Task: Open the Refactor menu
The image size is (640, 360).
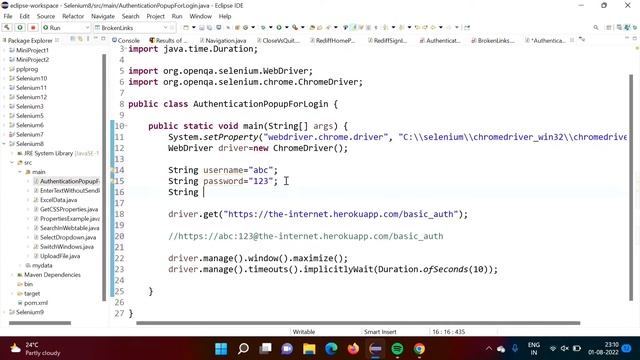Action: (x=73, y=16)
